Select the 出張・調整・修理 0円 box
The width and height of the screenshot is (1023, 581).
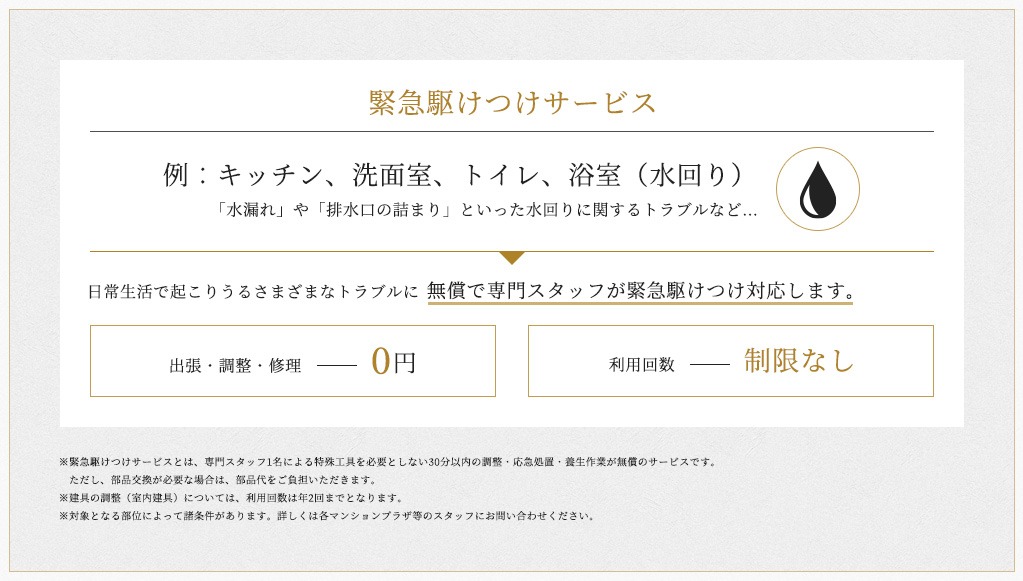[x=293, y=361]
